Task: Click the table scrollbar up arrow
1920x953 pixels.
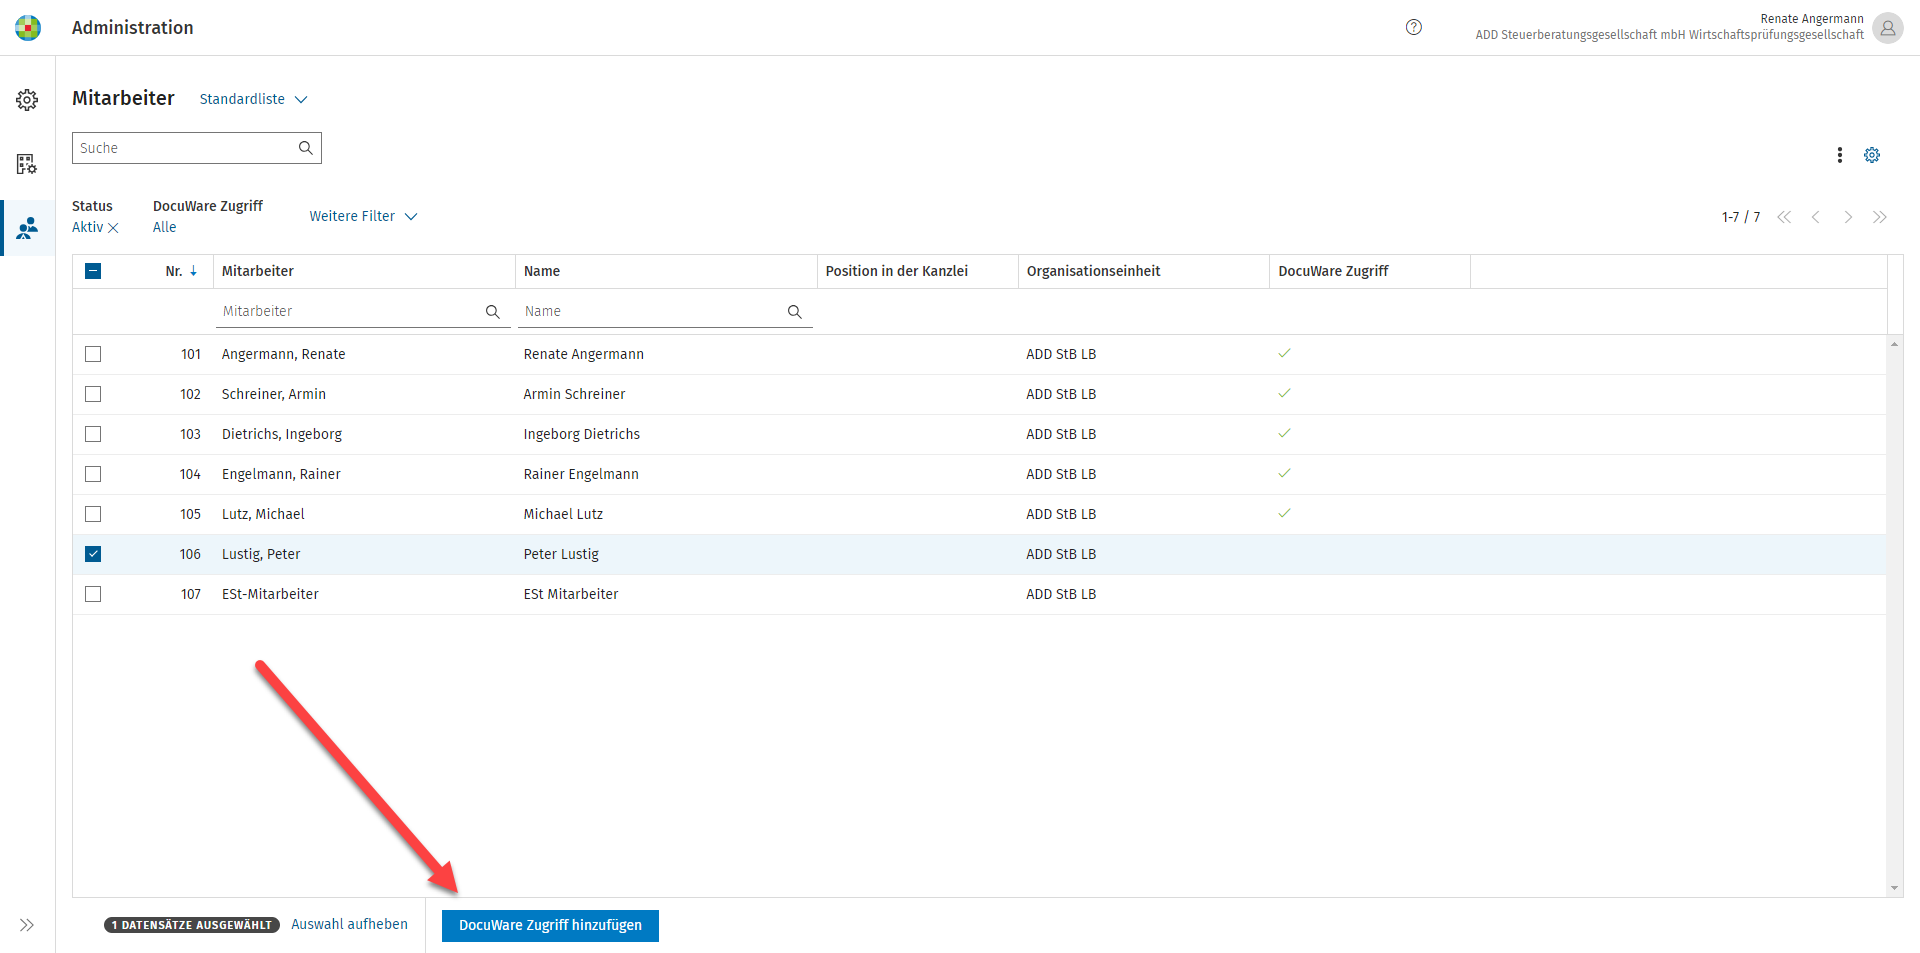Action: point(1894,344)
